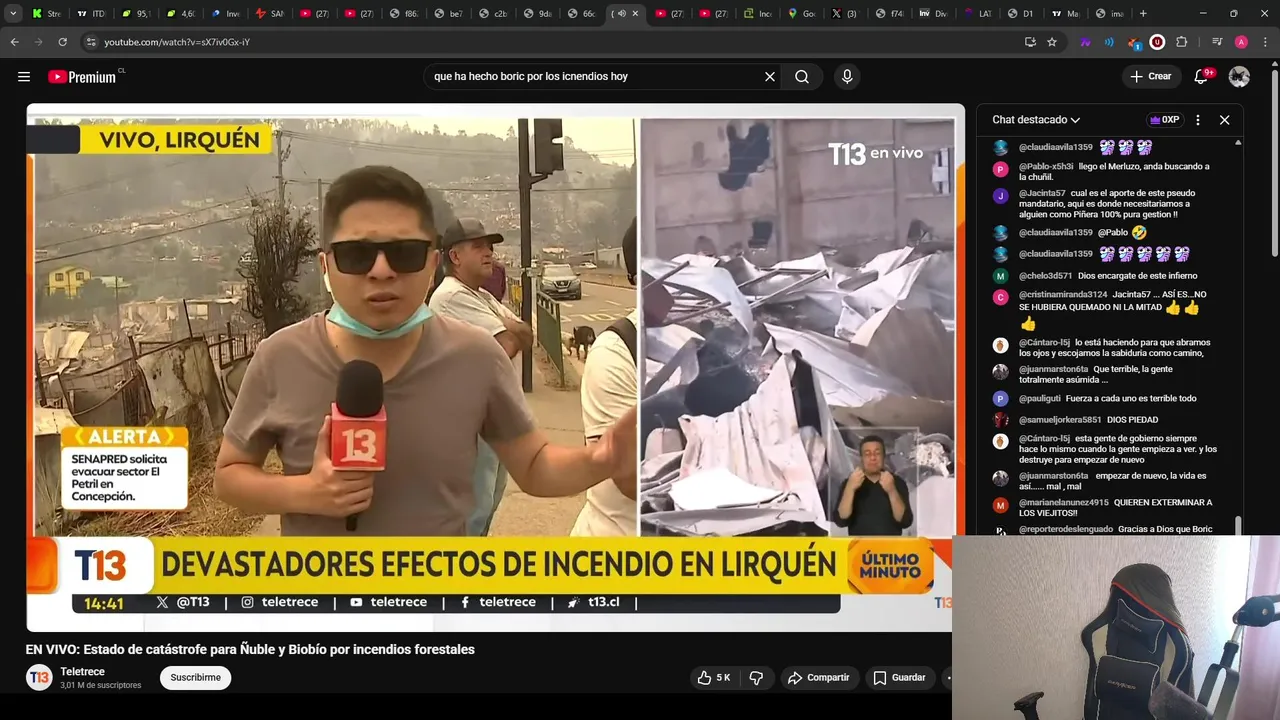Start voice search with microphone icon
The height and width of the screenshot is (720, 1280).
pos(847,77)
